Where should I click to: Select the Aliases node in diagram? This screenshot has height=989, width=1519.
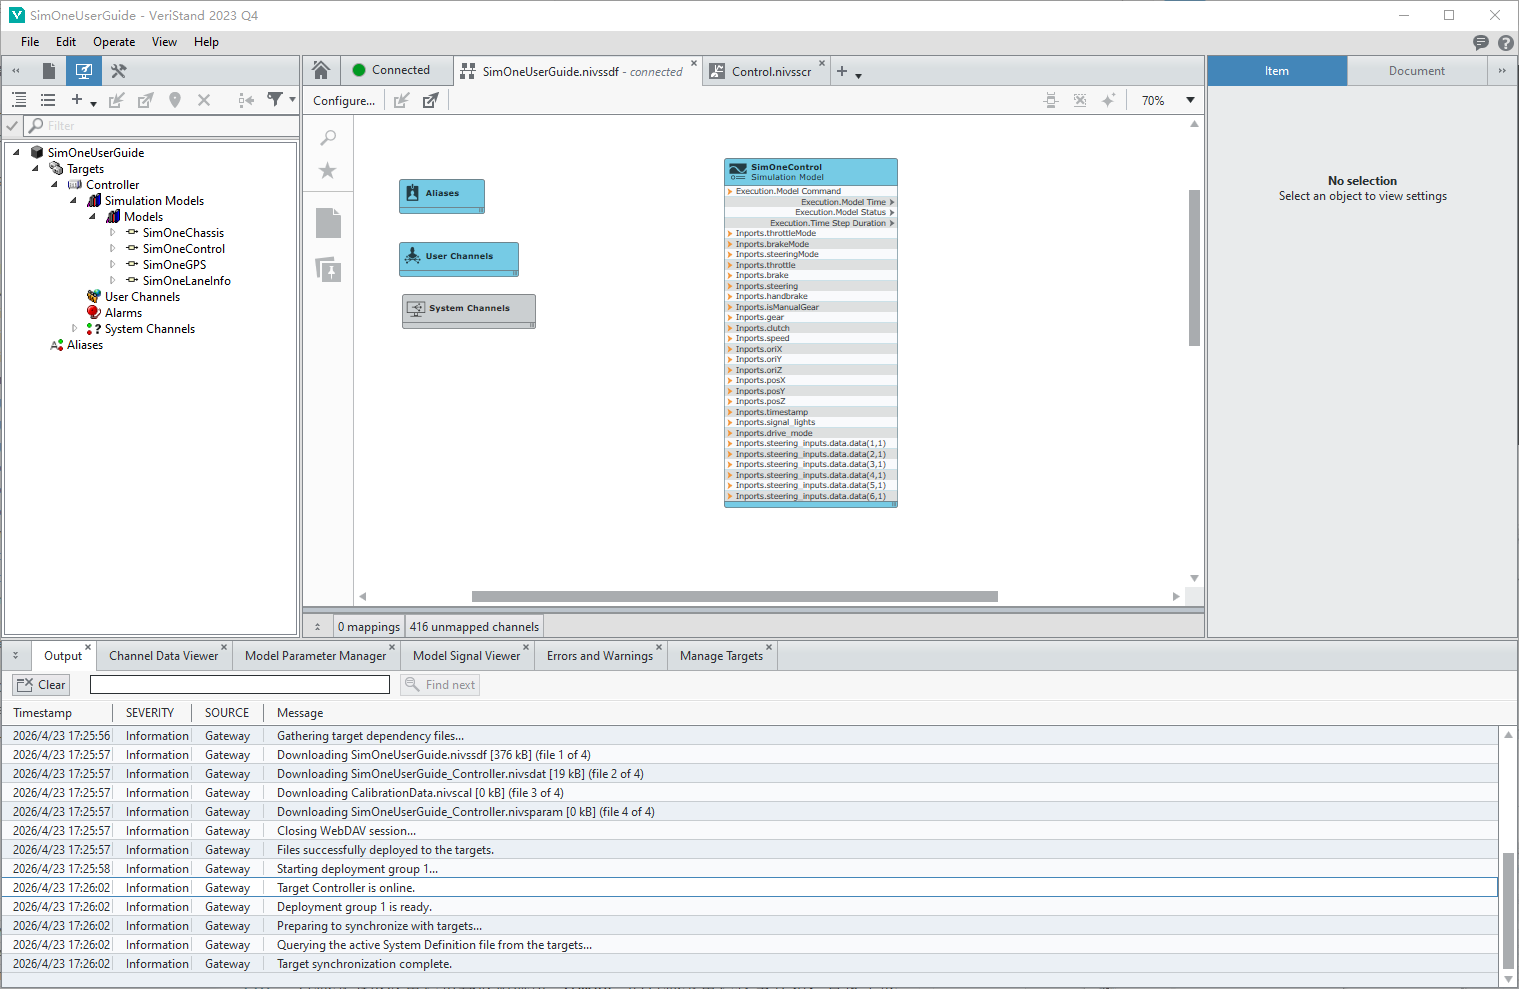(x=442, y=196)
